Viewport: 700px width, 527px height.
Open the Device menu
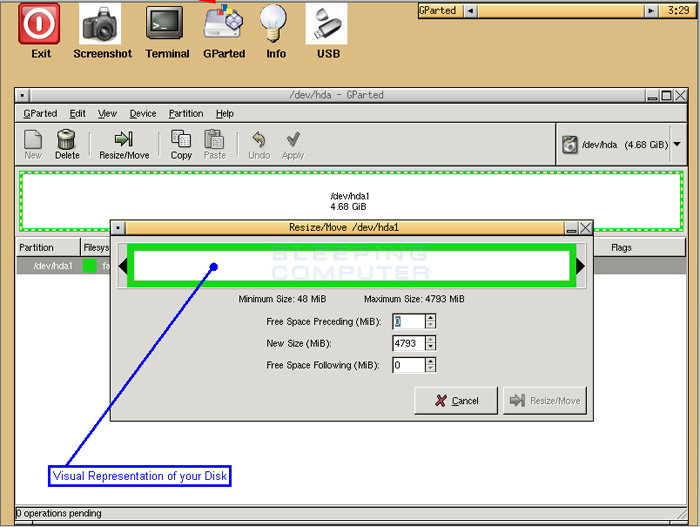click(143, 113)
